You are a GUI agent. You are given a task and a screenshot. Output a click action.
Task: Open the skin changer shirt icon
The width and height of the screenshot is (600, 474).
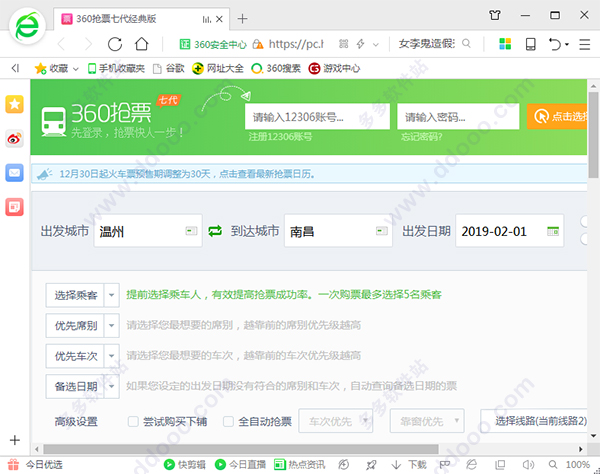495,15
